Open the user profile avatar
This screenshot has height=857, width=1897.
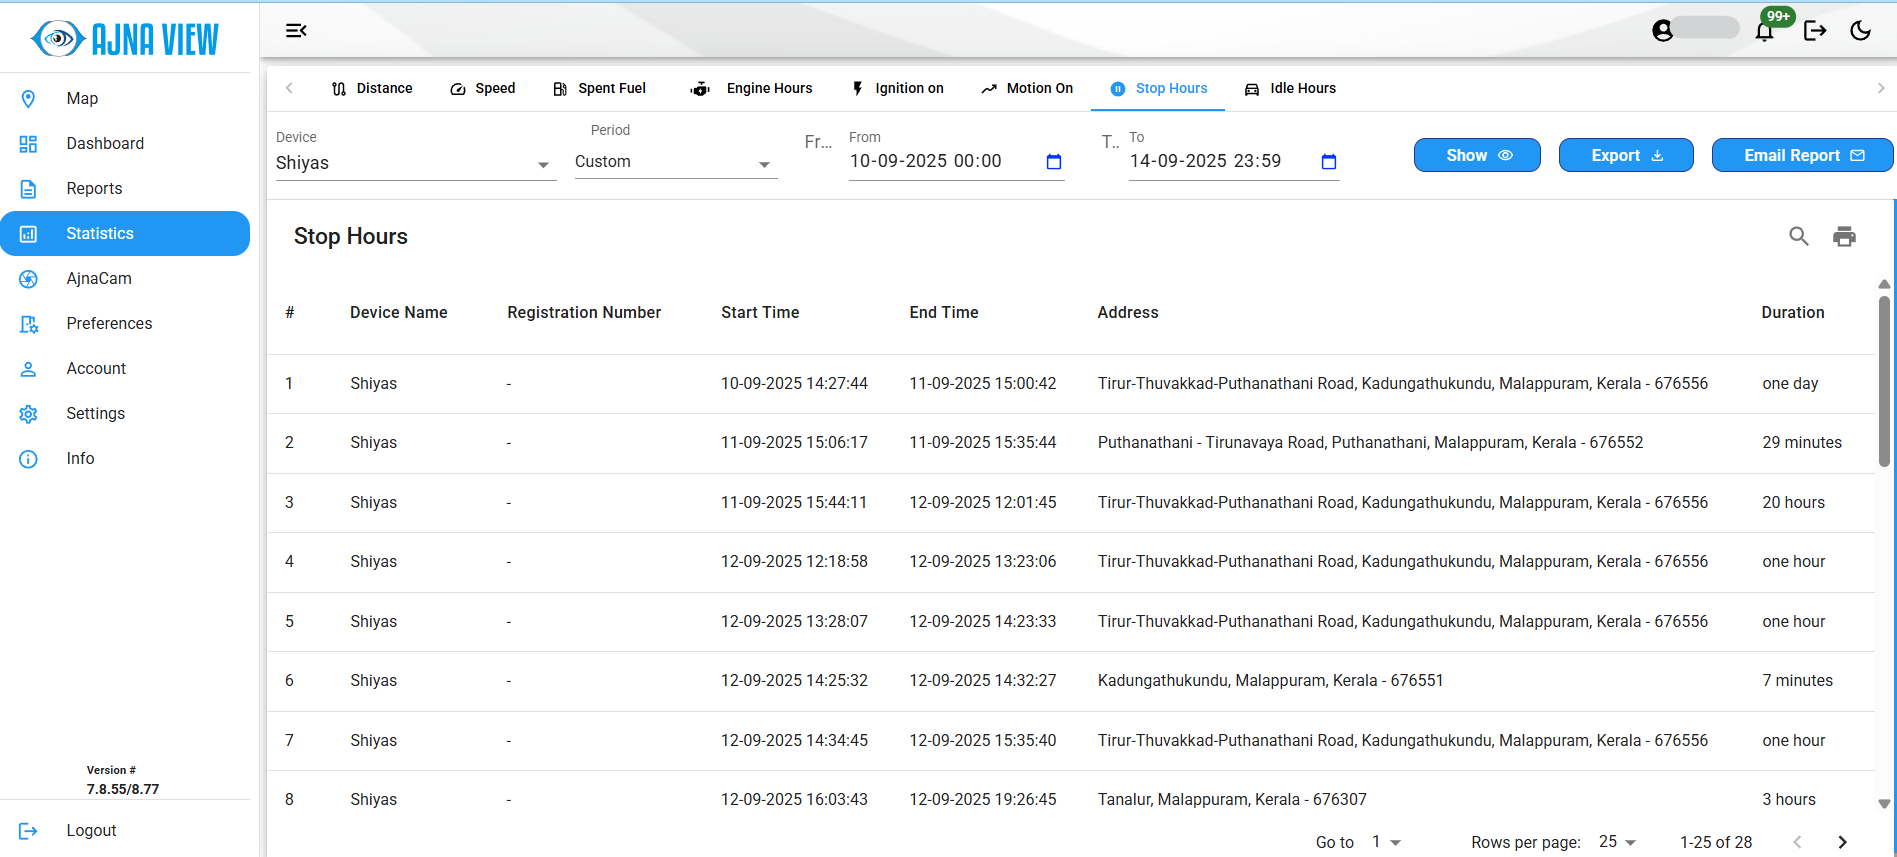click(x=1663, y=31)
